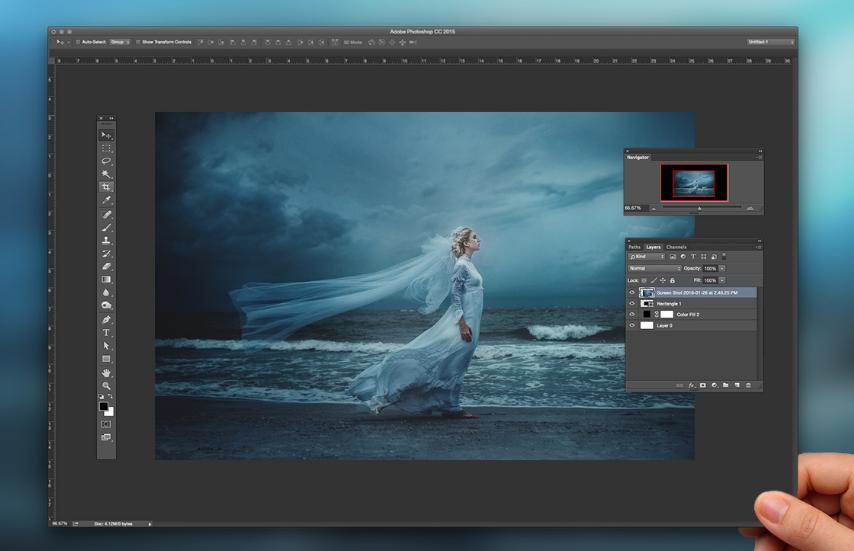This screenshot has width=854, height=551.
Task: Select the Pen tool
Action: click(x=106, y=320)
